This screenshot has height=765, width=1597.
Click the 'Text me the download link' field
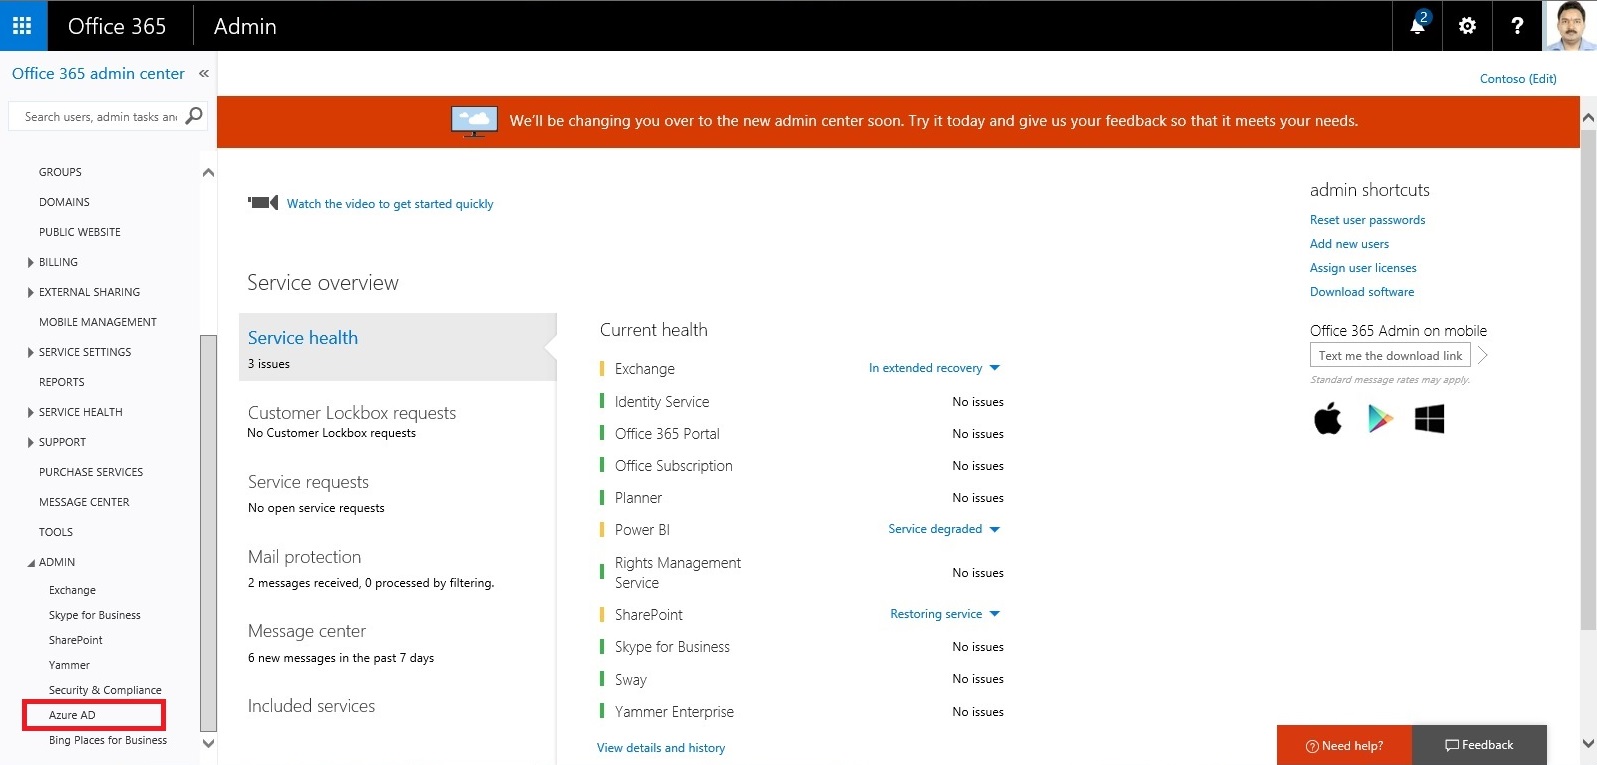click(x=1389, y=356)
